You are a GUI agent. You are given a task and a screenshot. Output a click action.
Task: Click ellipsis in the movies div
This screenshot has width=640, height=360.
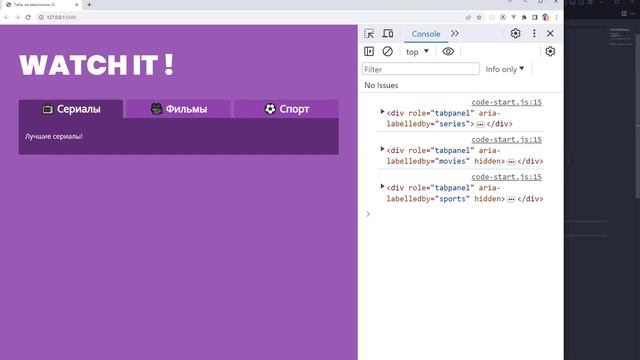pyautogui.click(x=511, y=162)
